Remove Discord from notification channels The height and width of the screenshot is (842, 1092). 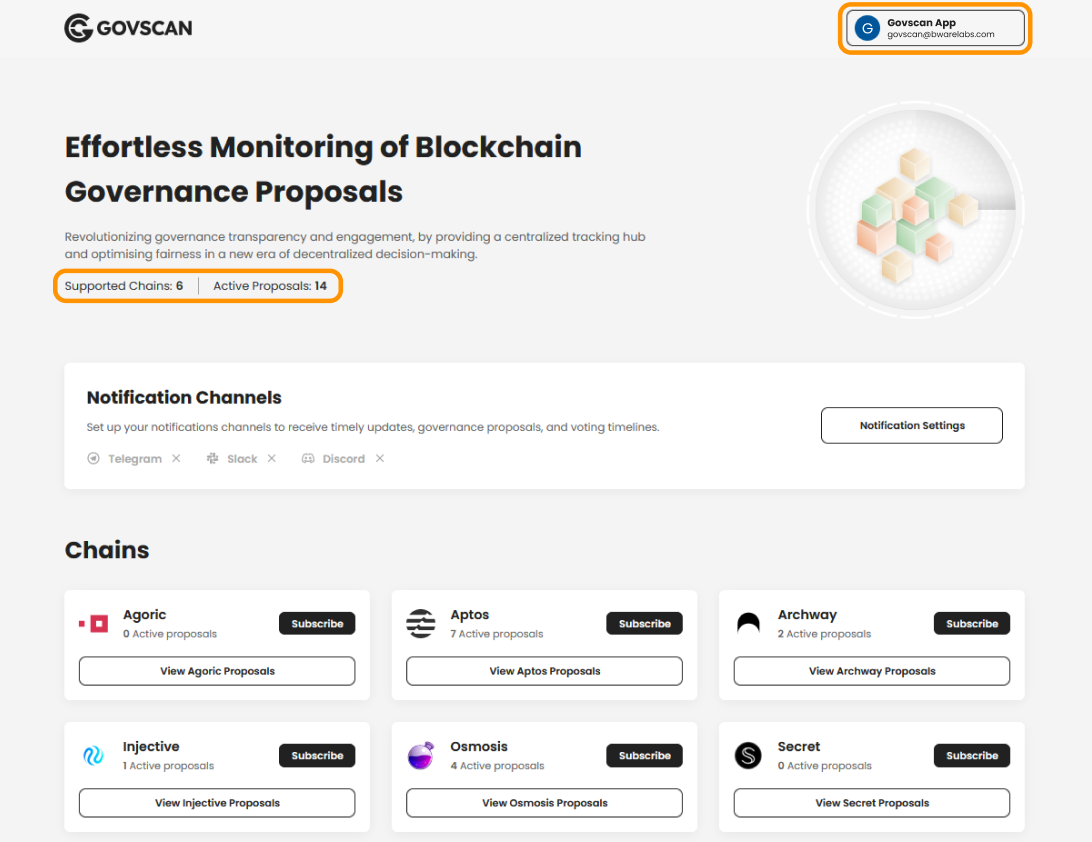379,458
